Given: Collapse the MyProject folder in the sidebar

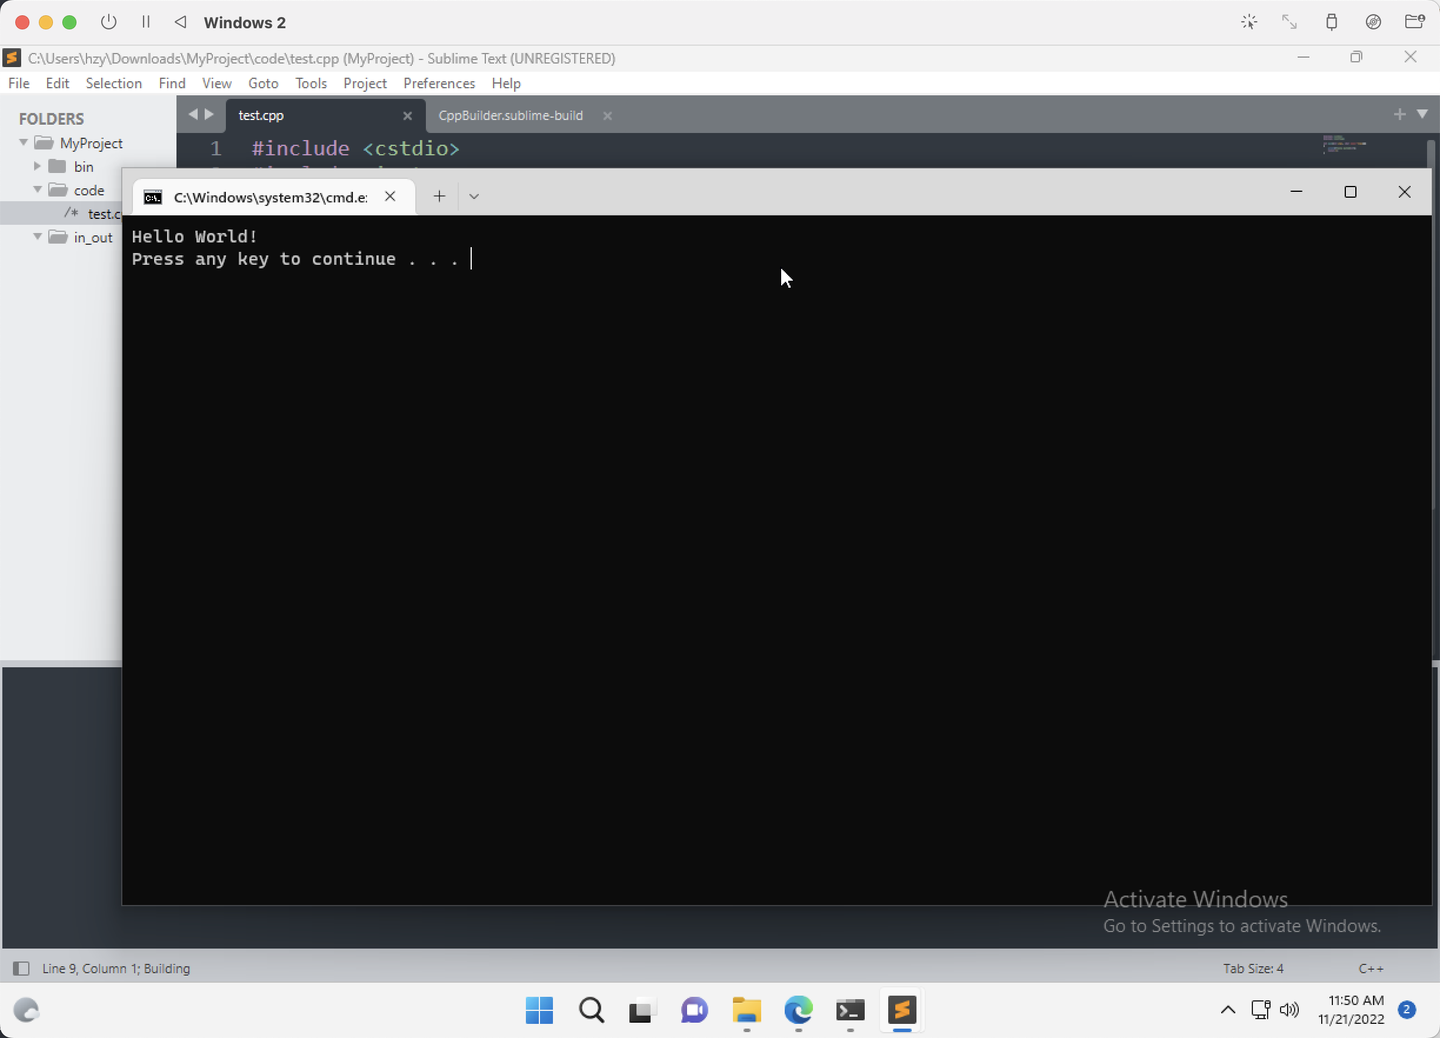Looking at the screenshot, I should pos(22,142).
